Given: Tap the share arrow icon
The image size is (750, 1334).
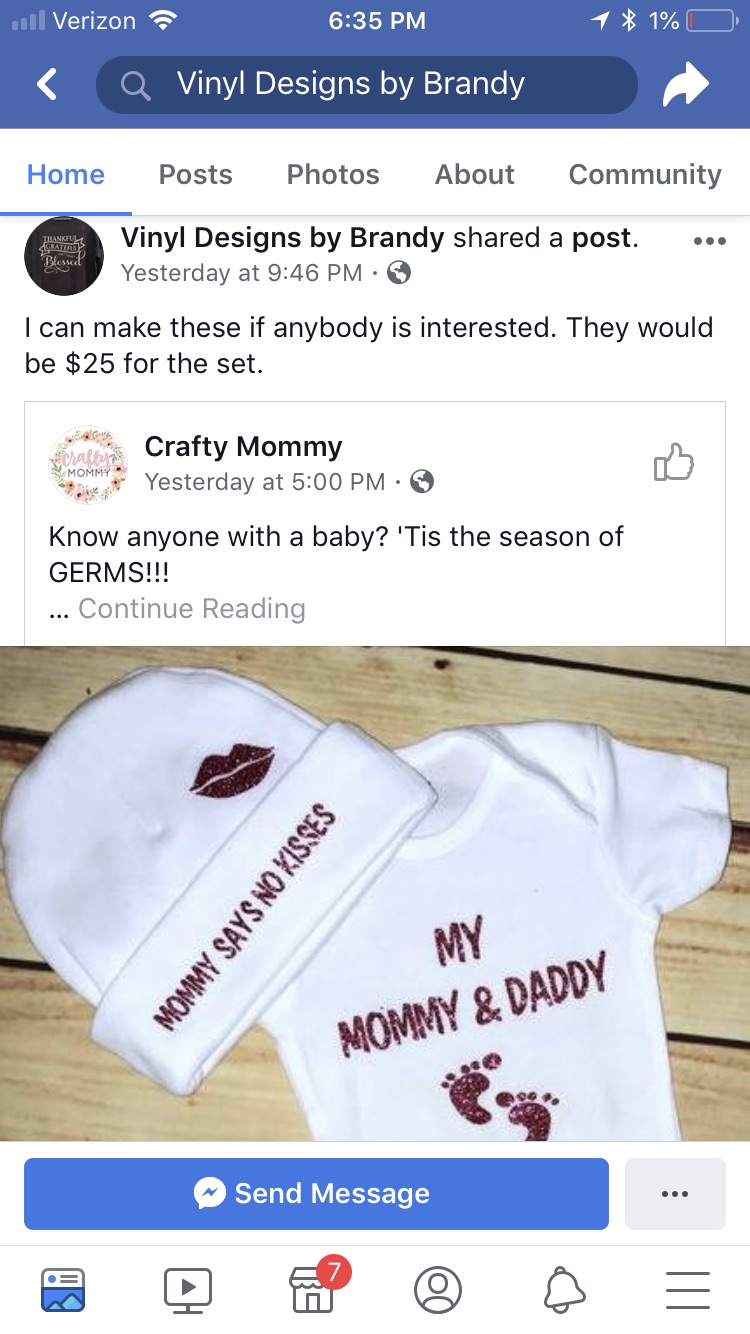Looking at the screenshot, I should (x=685, y=85).
